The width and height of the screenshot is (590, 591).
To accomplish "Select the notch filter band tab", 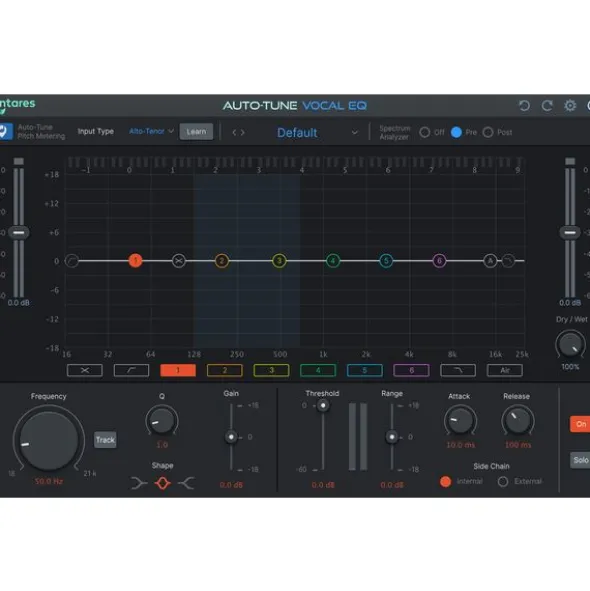I will [84, 370].
